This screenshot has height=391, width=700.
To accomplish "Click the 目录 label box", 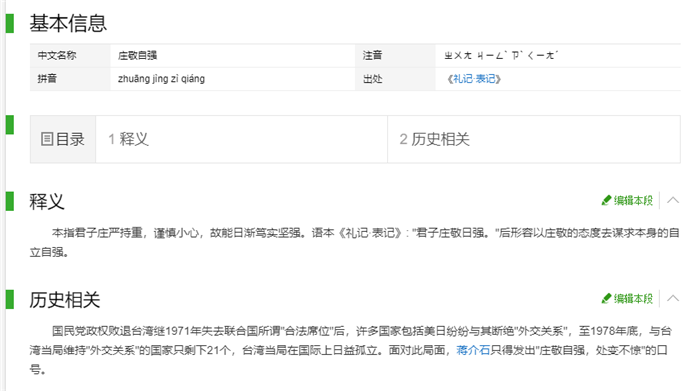I will (x=63, y=139).
